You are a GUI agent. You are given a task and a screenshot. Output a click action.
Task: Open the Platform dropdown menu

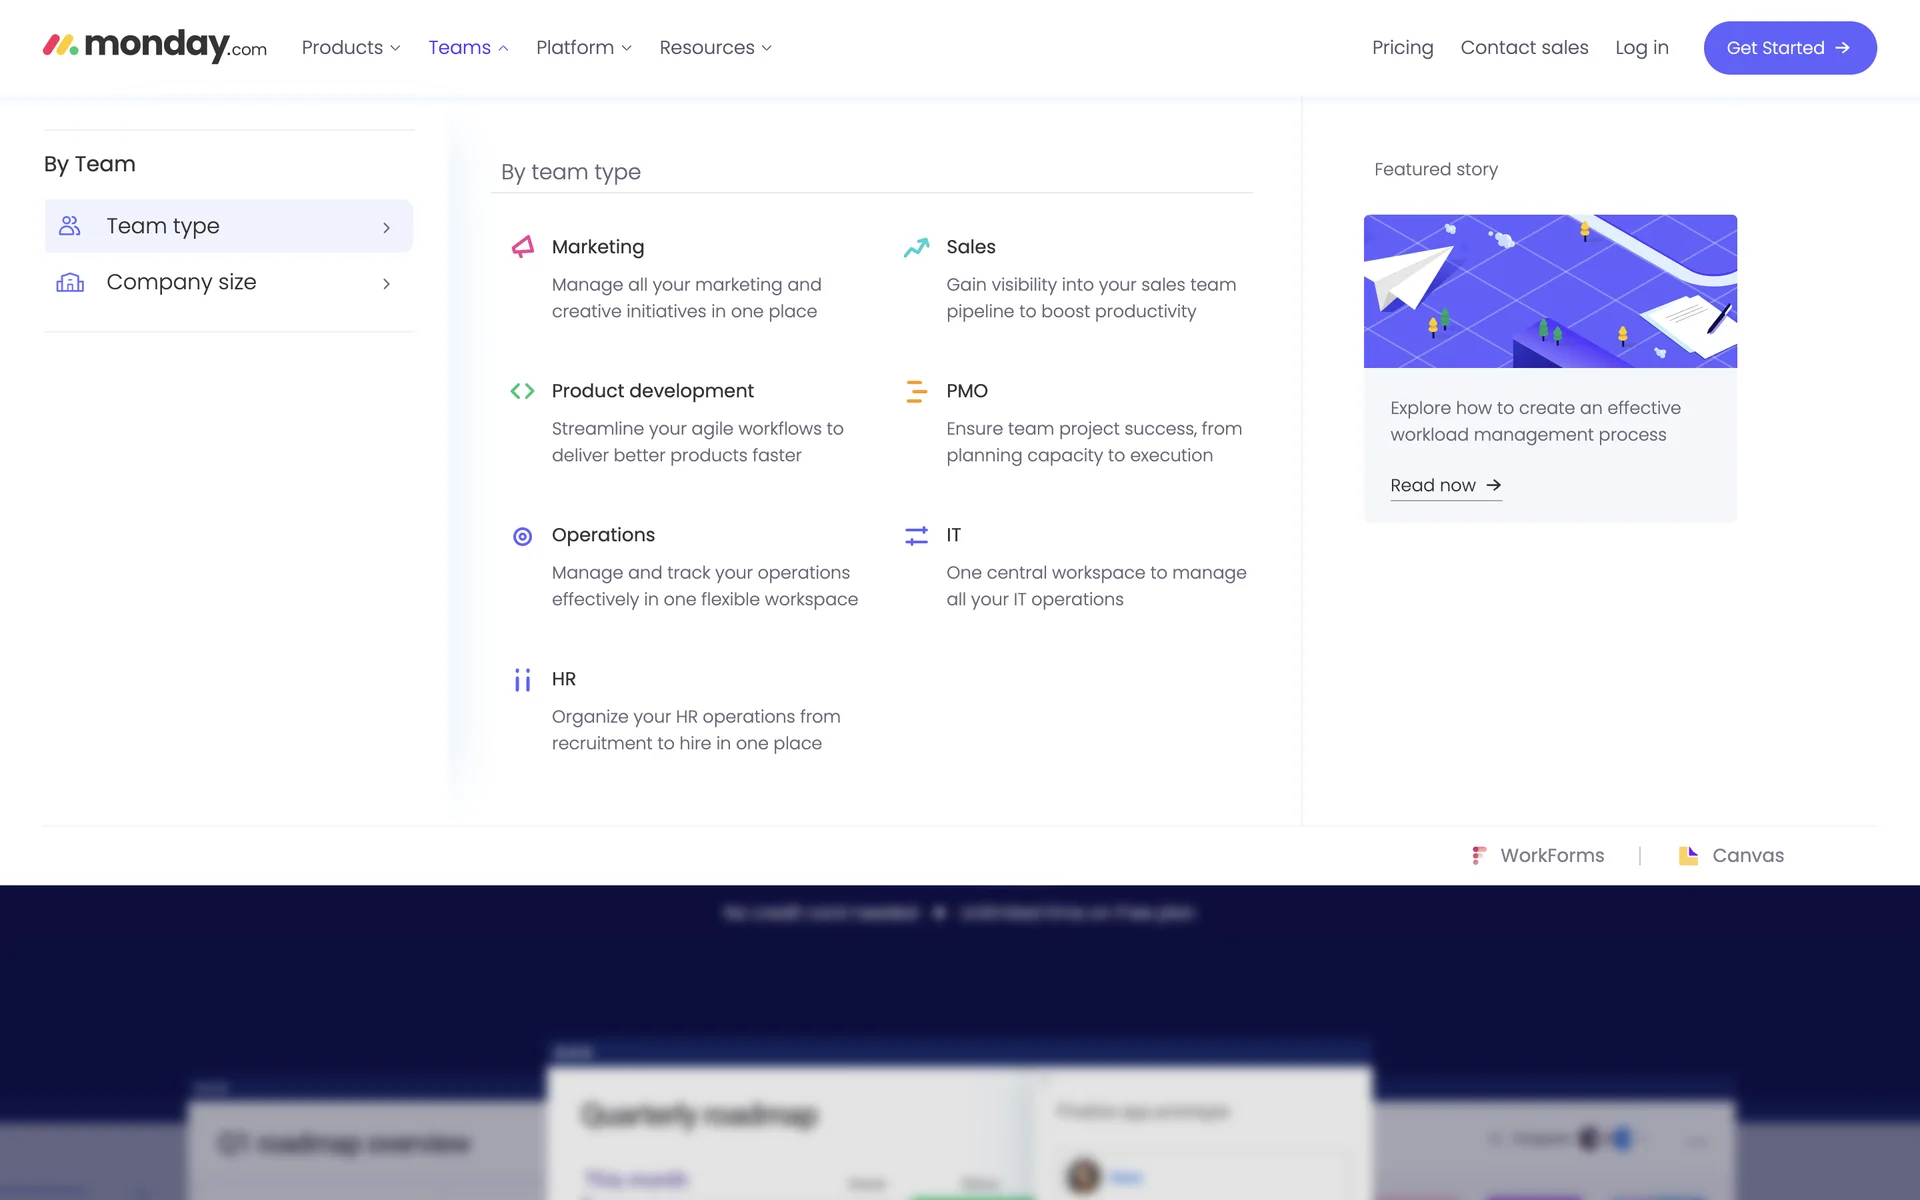coord(583,48)
